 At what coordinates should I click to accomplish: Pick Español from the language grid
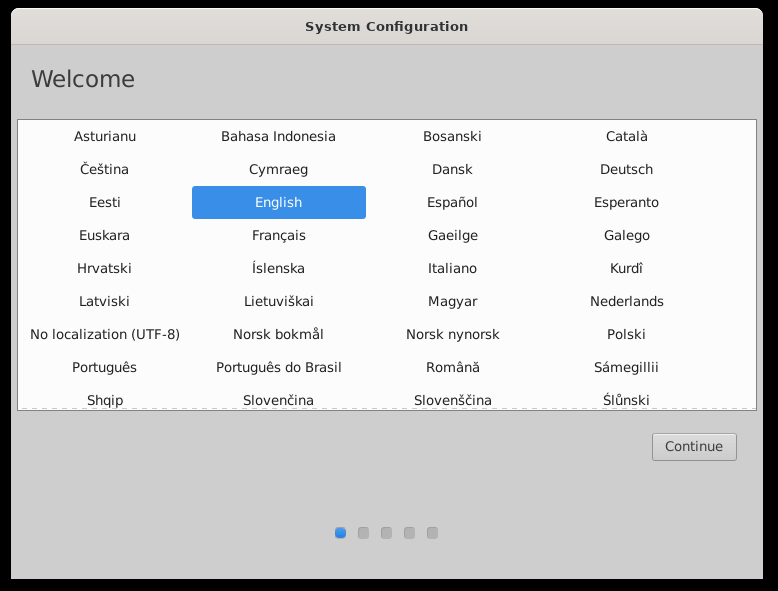452,202
